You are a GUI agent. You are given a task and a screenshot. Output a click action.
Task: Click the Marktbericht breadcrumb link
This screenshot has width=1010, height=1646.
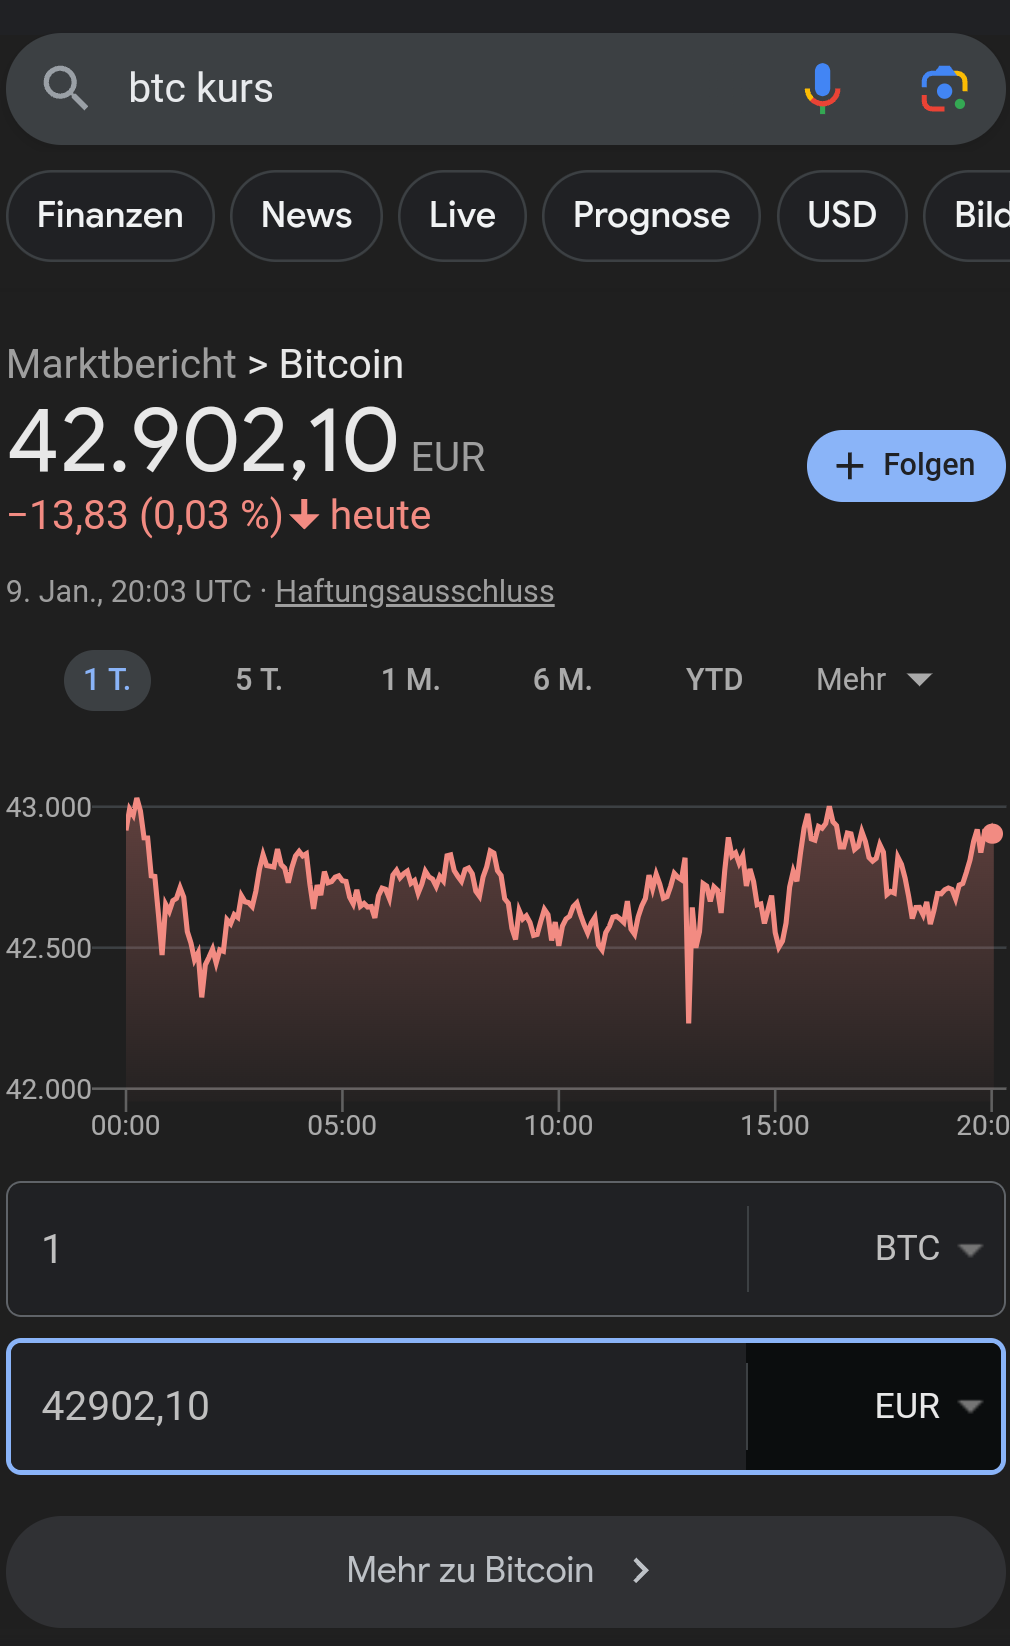tap(122, 365)
